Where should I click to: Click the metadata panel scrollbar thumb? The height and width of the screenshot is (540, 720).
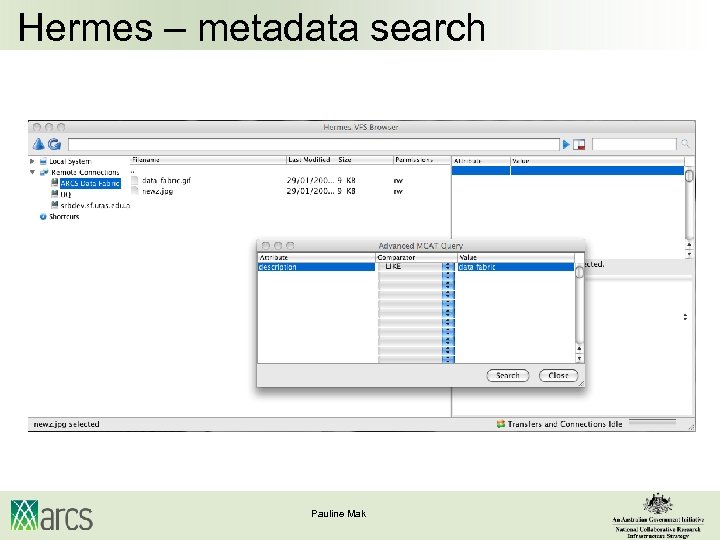689,176
